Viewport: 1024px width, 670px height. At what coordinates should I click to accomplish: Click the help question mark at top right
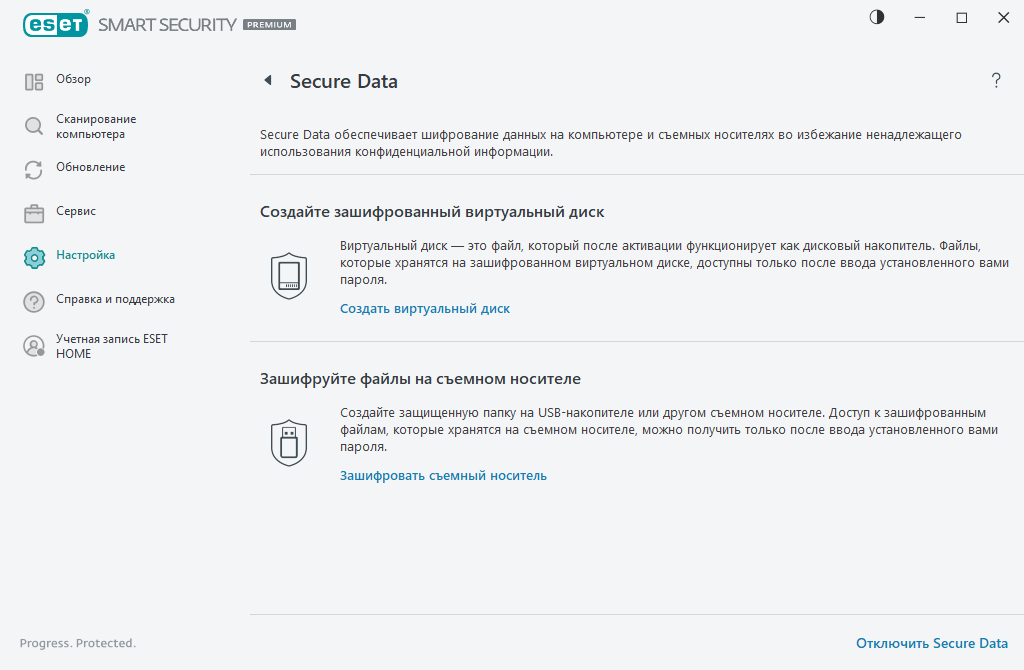pyautogui.click(x=996, y=81)
